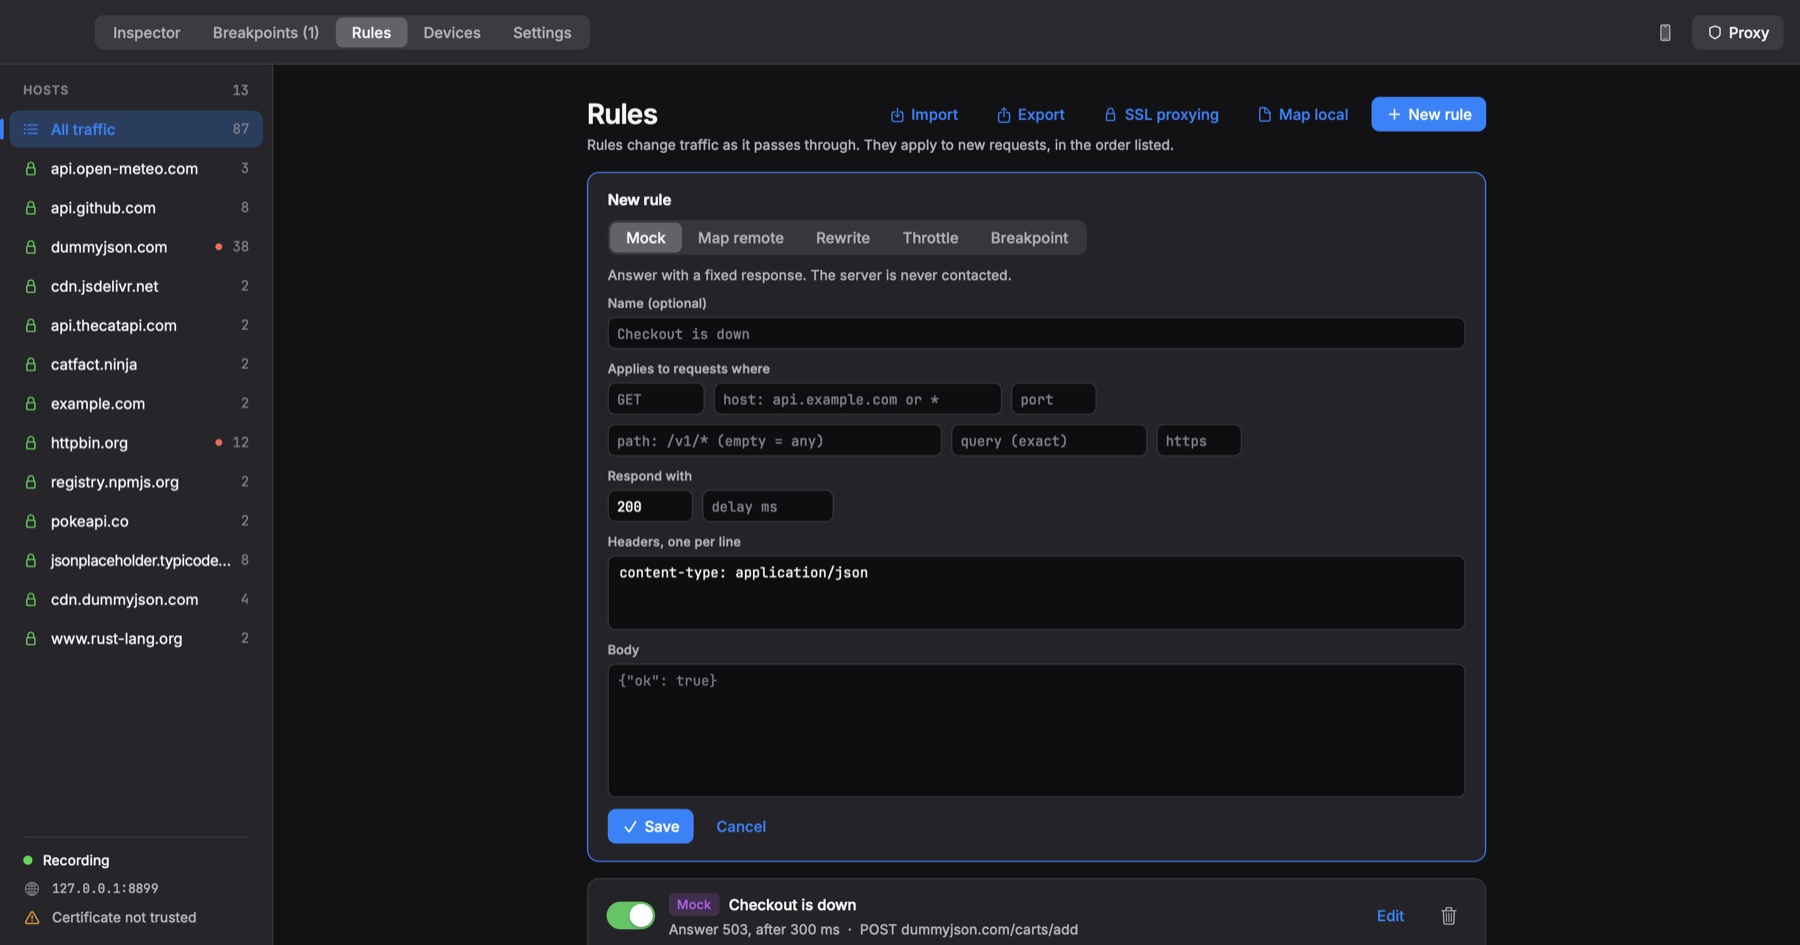Select All traffic in hosts list
This screenshot has width=1800, height=945.
[136, 129]
